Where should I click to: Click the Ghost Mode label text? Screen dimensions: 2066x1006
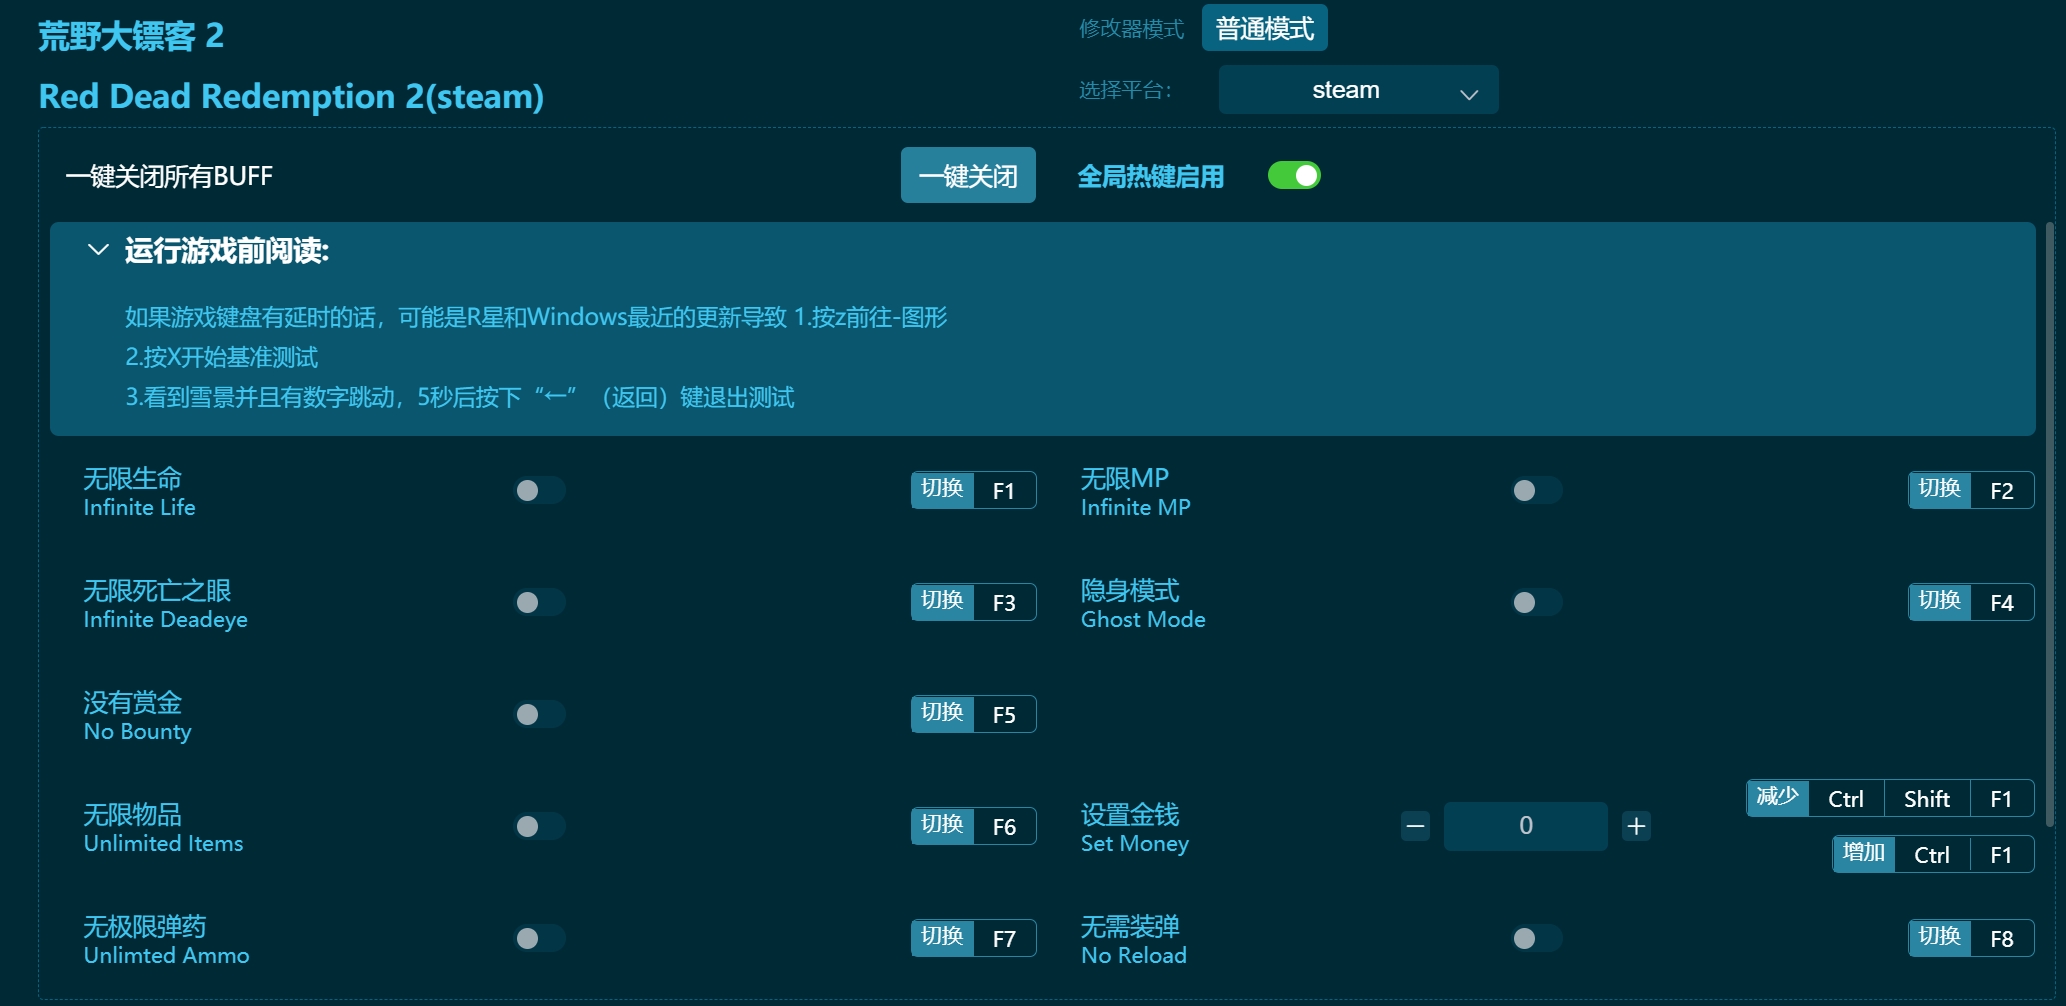click(1143, 619)
